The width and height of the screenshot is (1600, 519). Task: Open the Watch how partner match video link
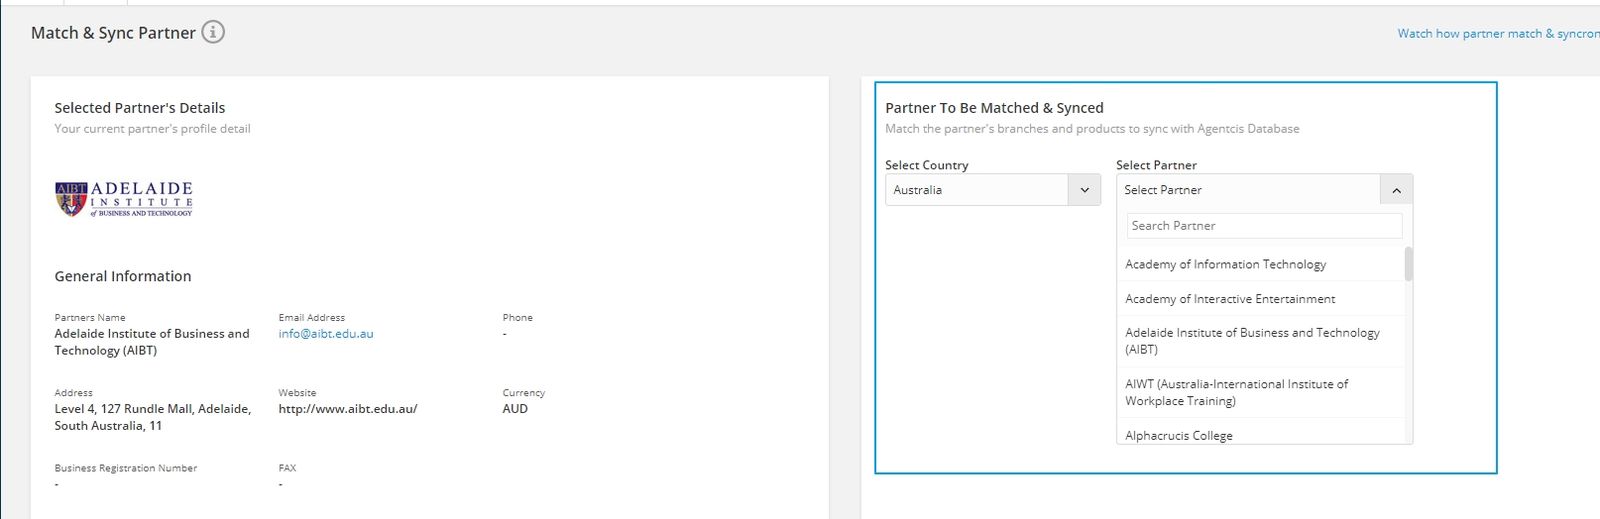coord(1498,33)
